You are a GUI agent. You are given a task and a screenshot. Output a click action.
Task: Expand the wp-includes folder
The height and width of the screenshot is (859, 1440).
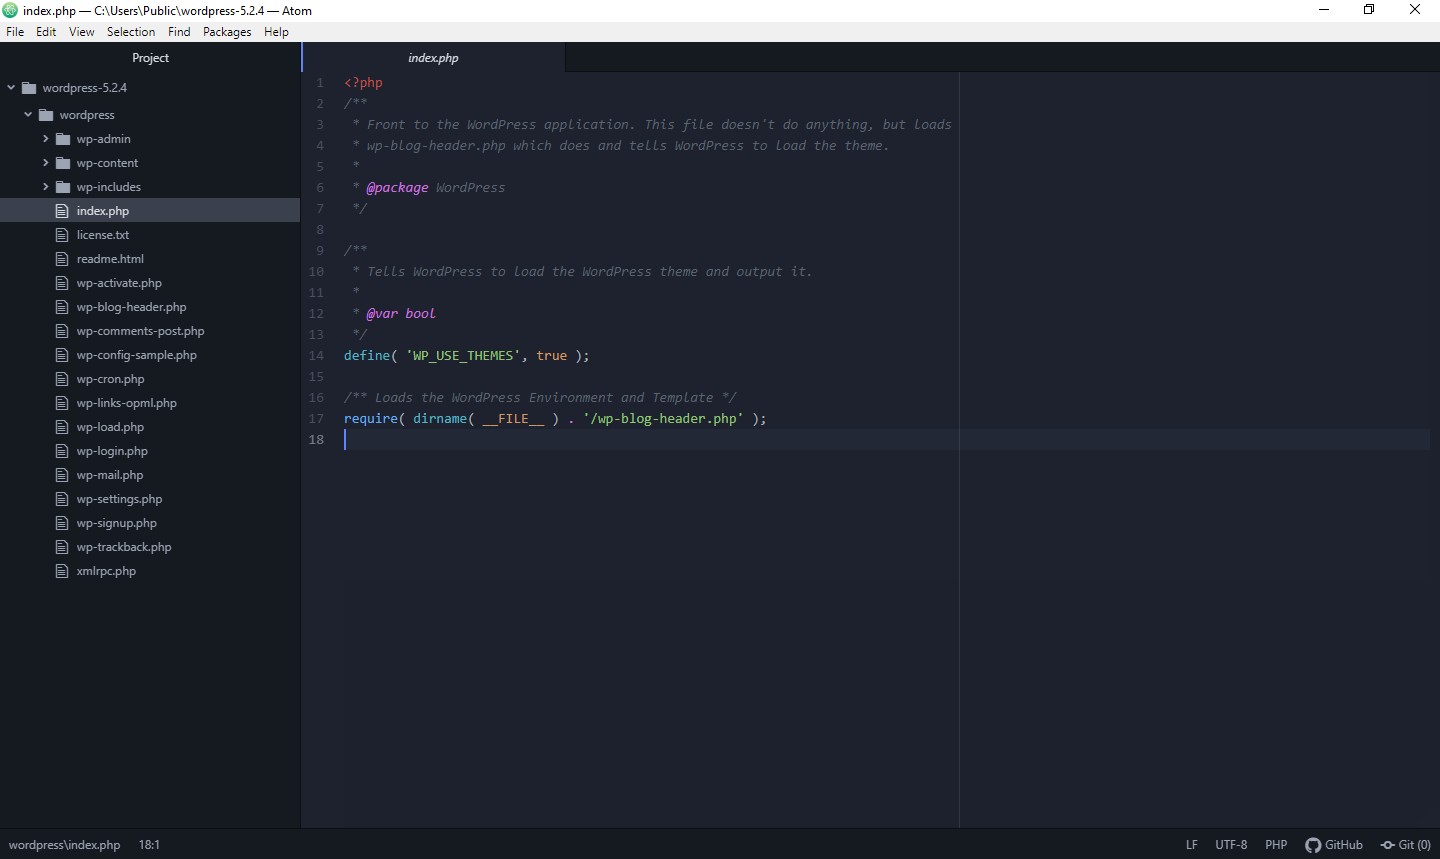(x=46, y=187)
